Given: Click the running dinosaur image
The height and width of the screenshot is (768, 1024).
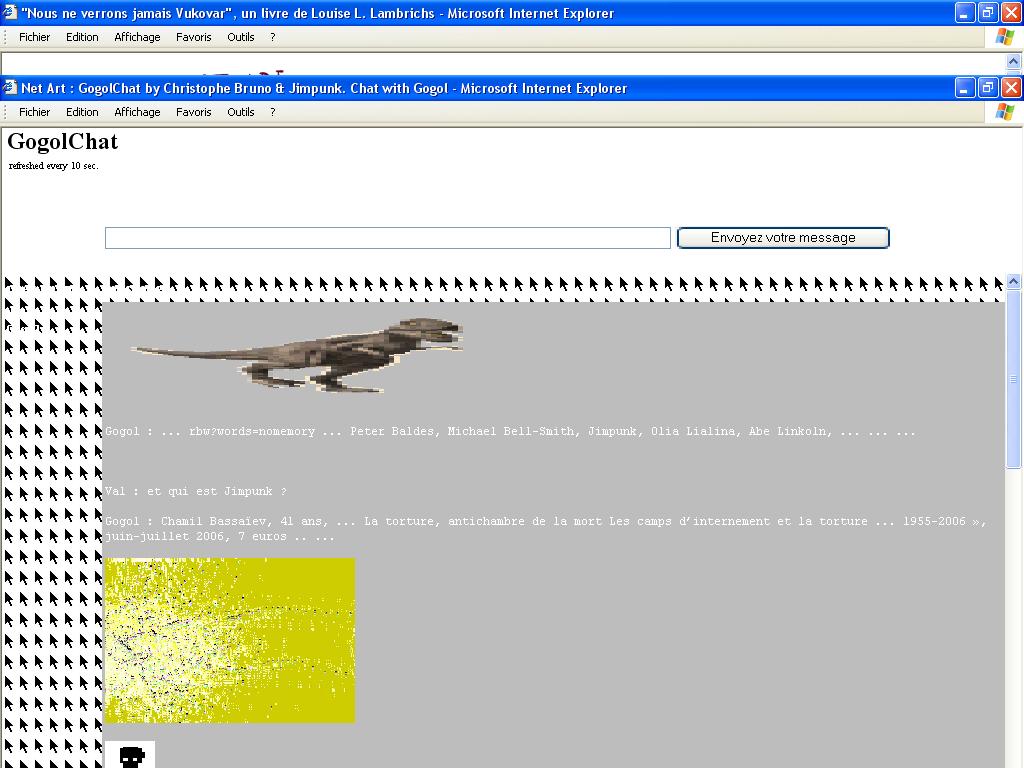Looking at the screenshot, I should click(x=297, y=355).
